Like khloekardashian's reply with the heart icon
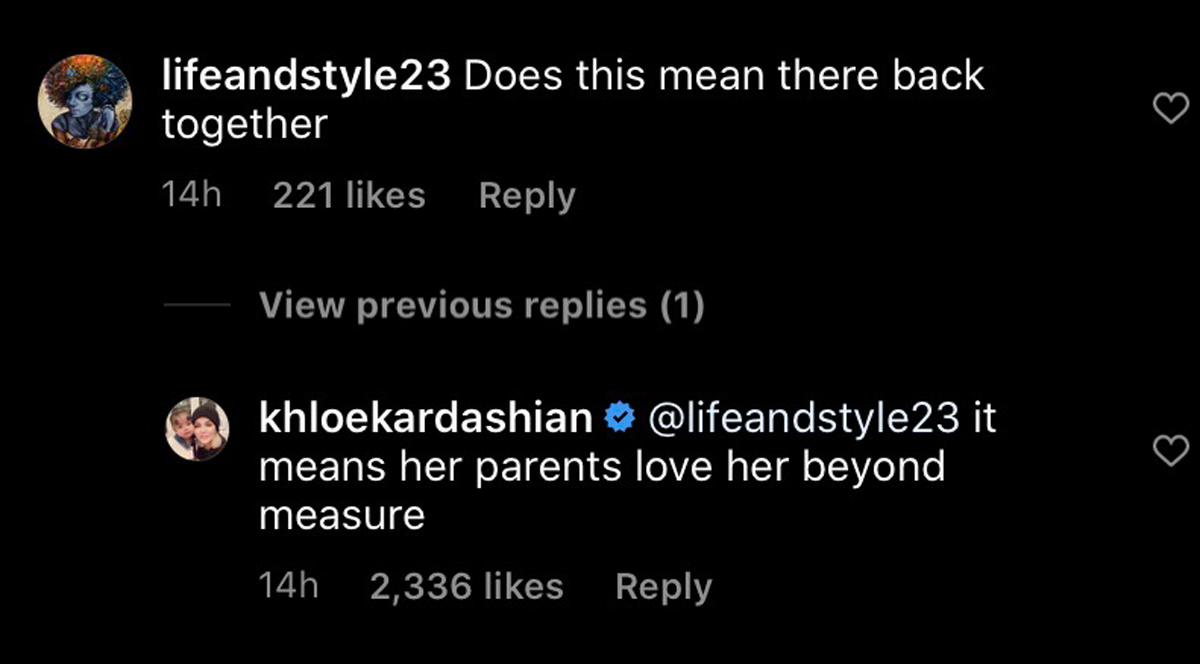This screenshot has height=664, width=1200. point(1170,450)
